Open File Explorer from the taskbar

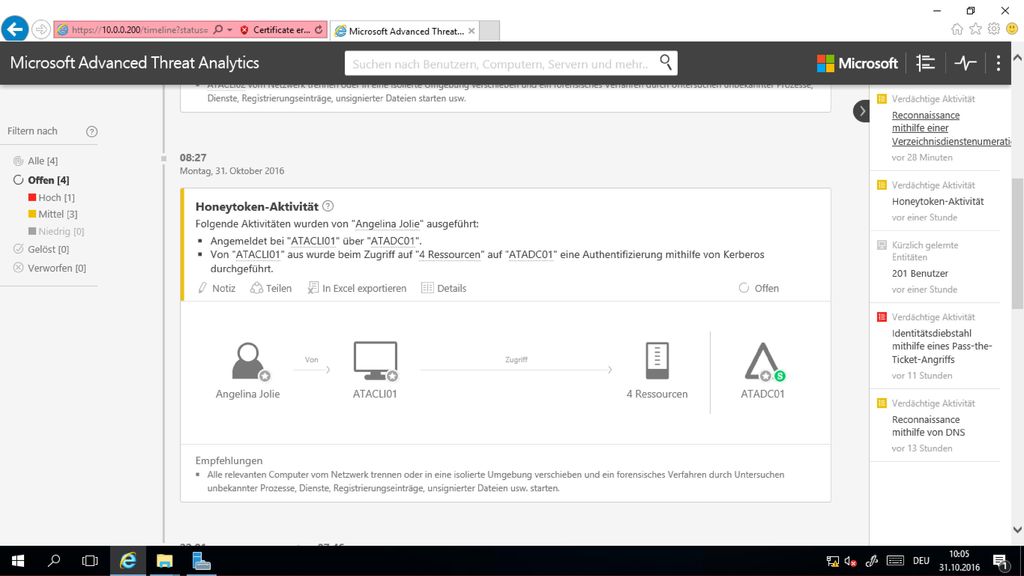(x=165, y=561)
